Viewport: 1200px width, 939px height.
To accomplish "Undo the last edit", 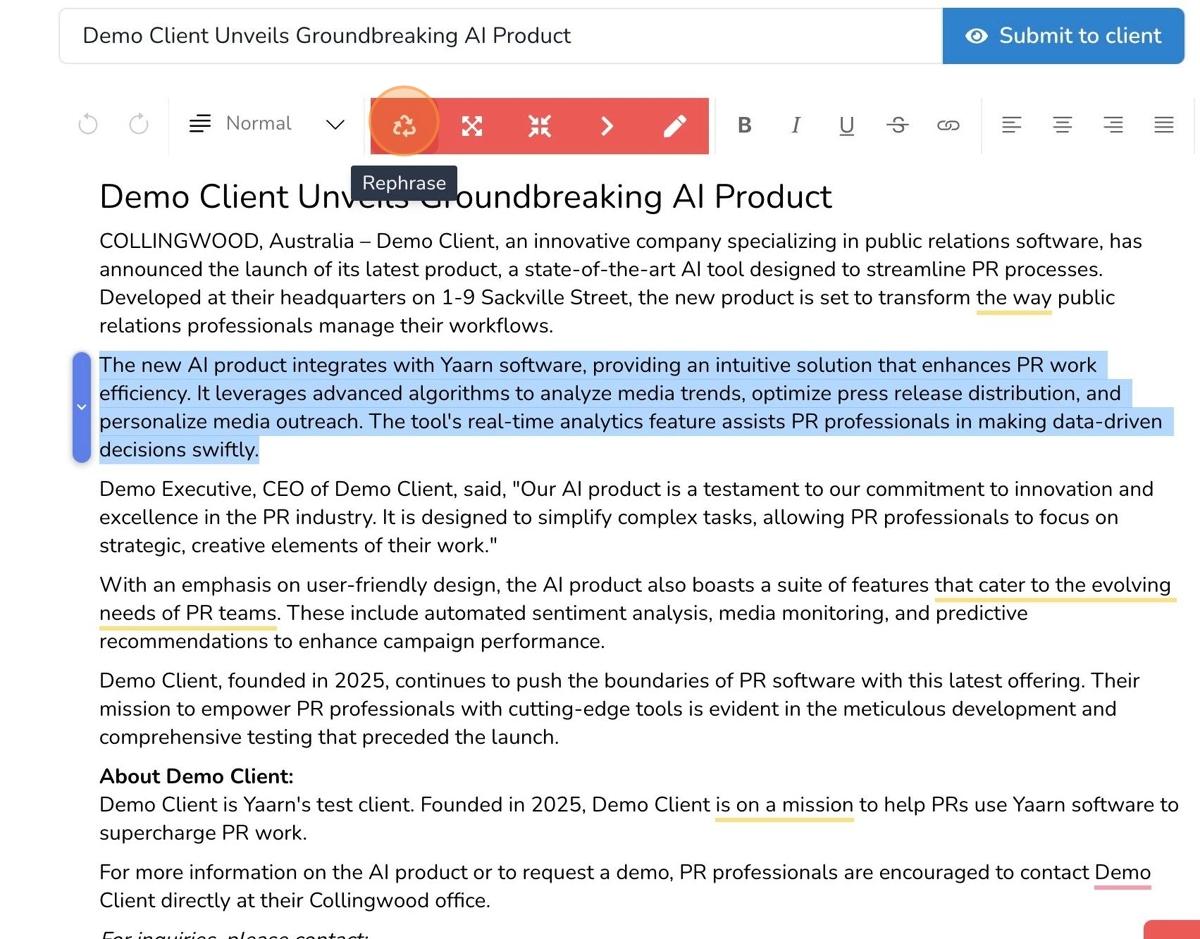I will pyautogui.click(x=88, y=124).
